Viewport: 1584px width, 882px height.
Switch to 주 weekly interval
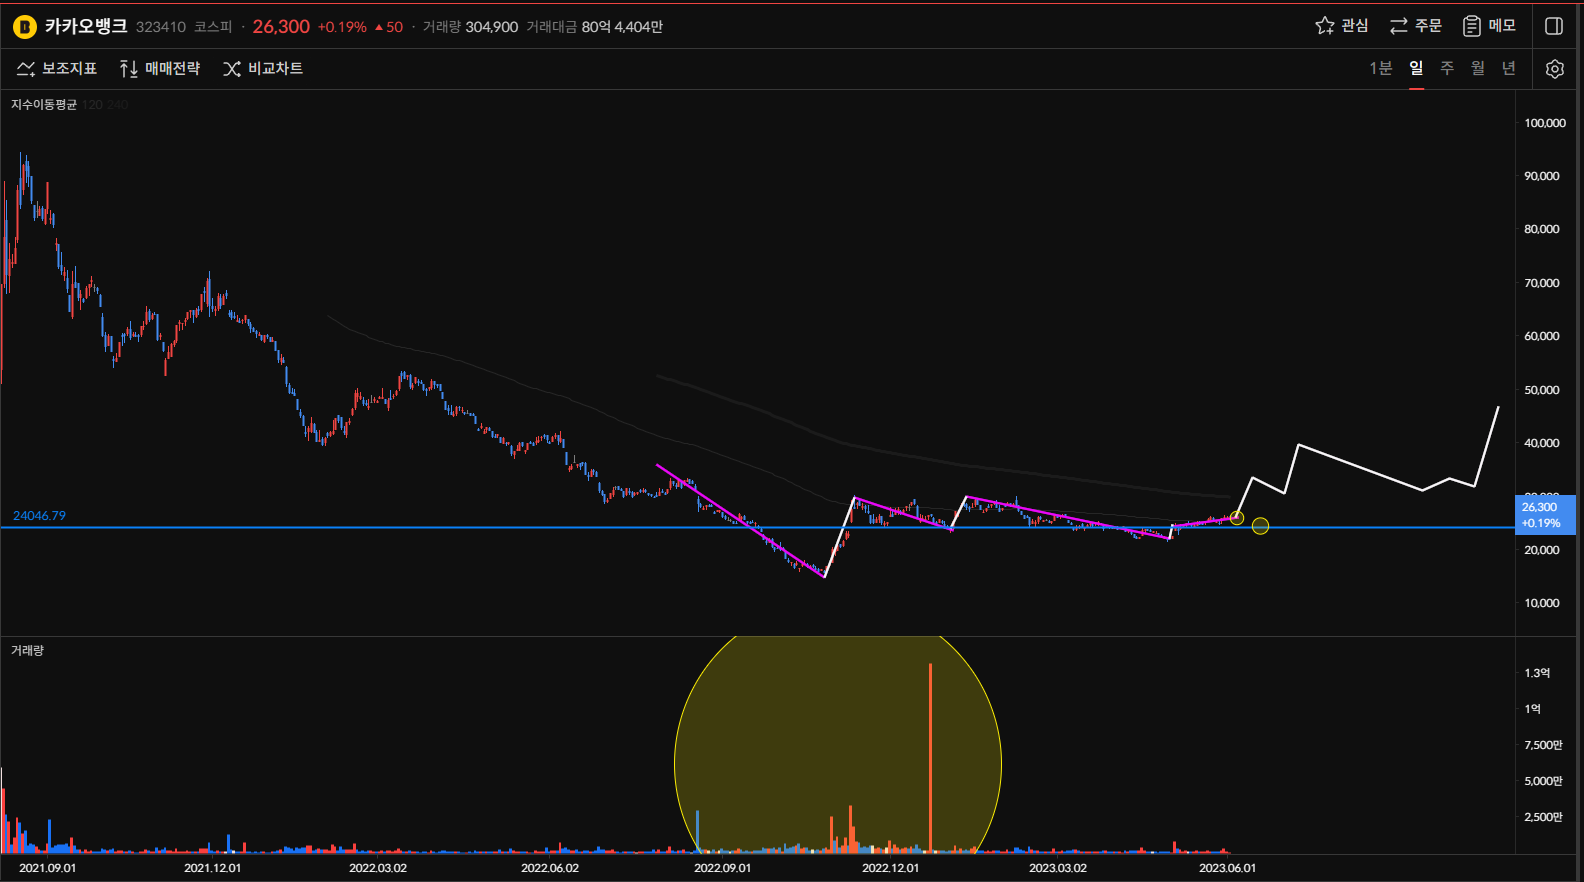(x=1447, y=68)
